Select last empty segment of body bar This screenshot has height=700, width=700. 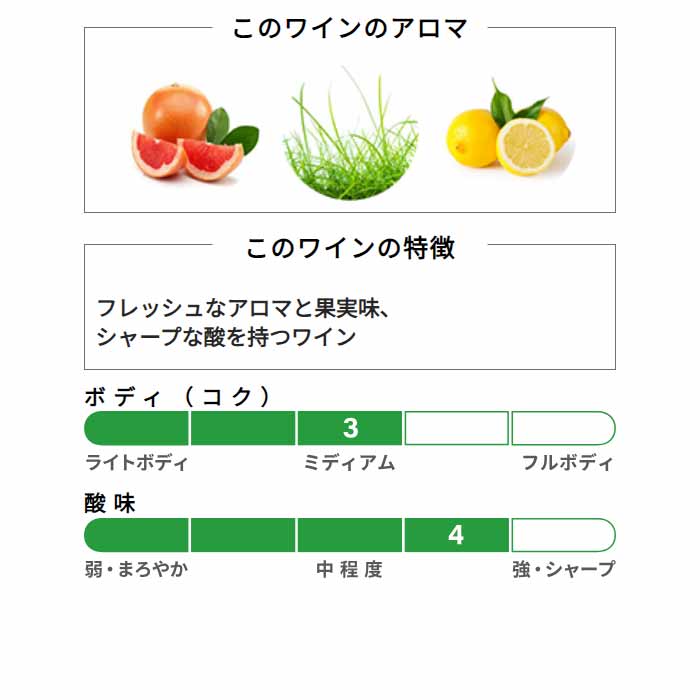[x=564, y=428]
